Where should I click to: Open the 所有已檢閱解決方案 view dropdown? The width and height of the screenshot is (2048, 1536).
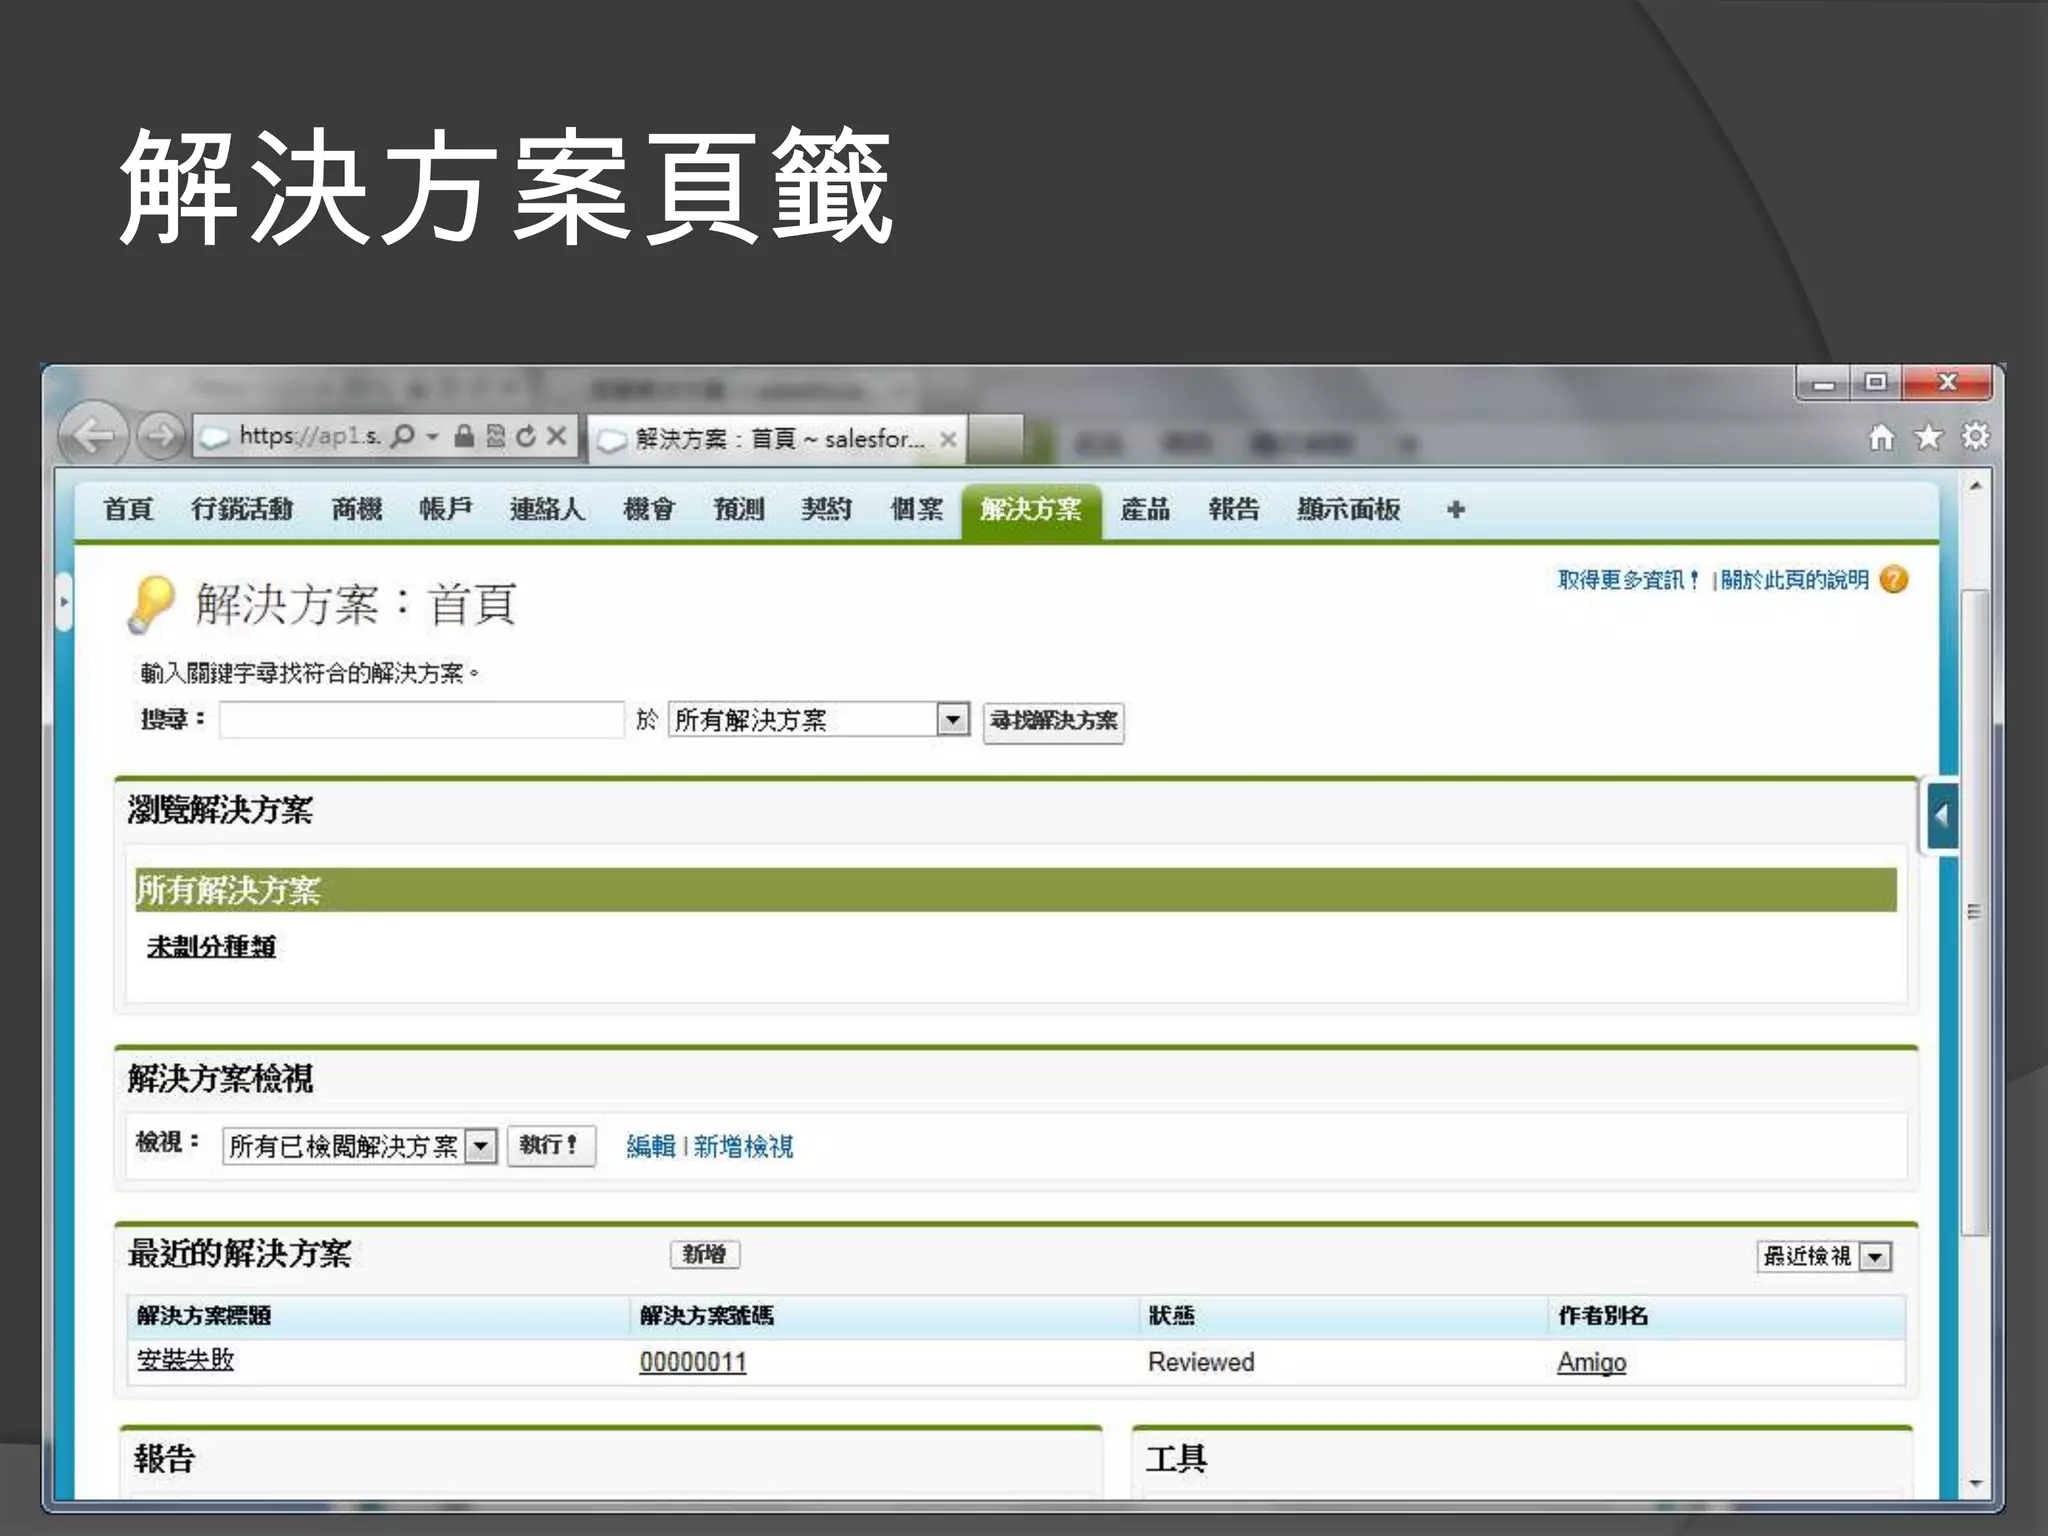(x=360, y=1146)
